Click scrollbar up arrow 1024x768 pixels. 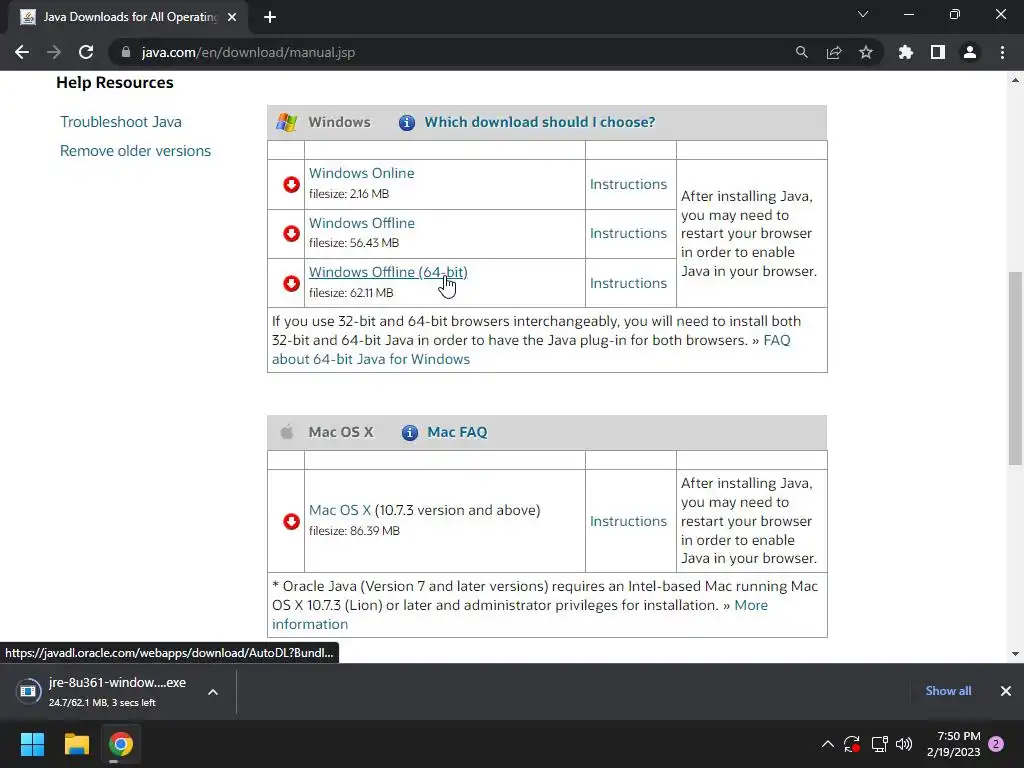click(1015, 80)
